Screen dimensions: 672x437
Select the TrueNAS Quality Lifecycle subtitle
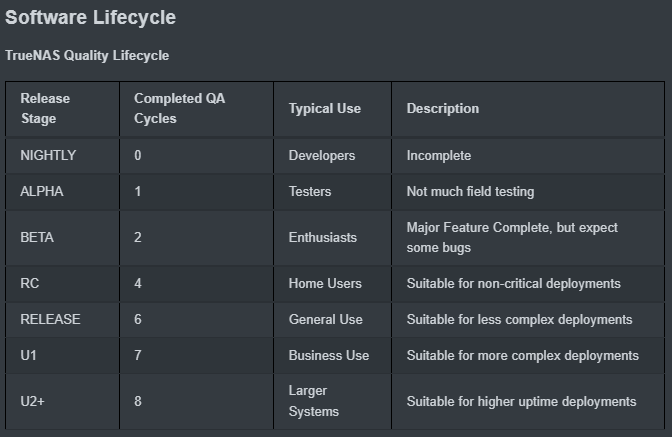[87, 56]
